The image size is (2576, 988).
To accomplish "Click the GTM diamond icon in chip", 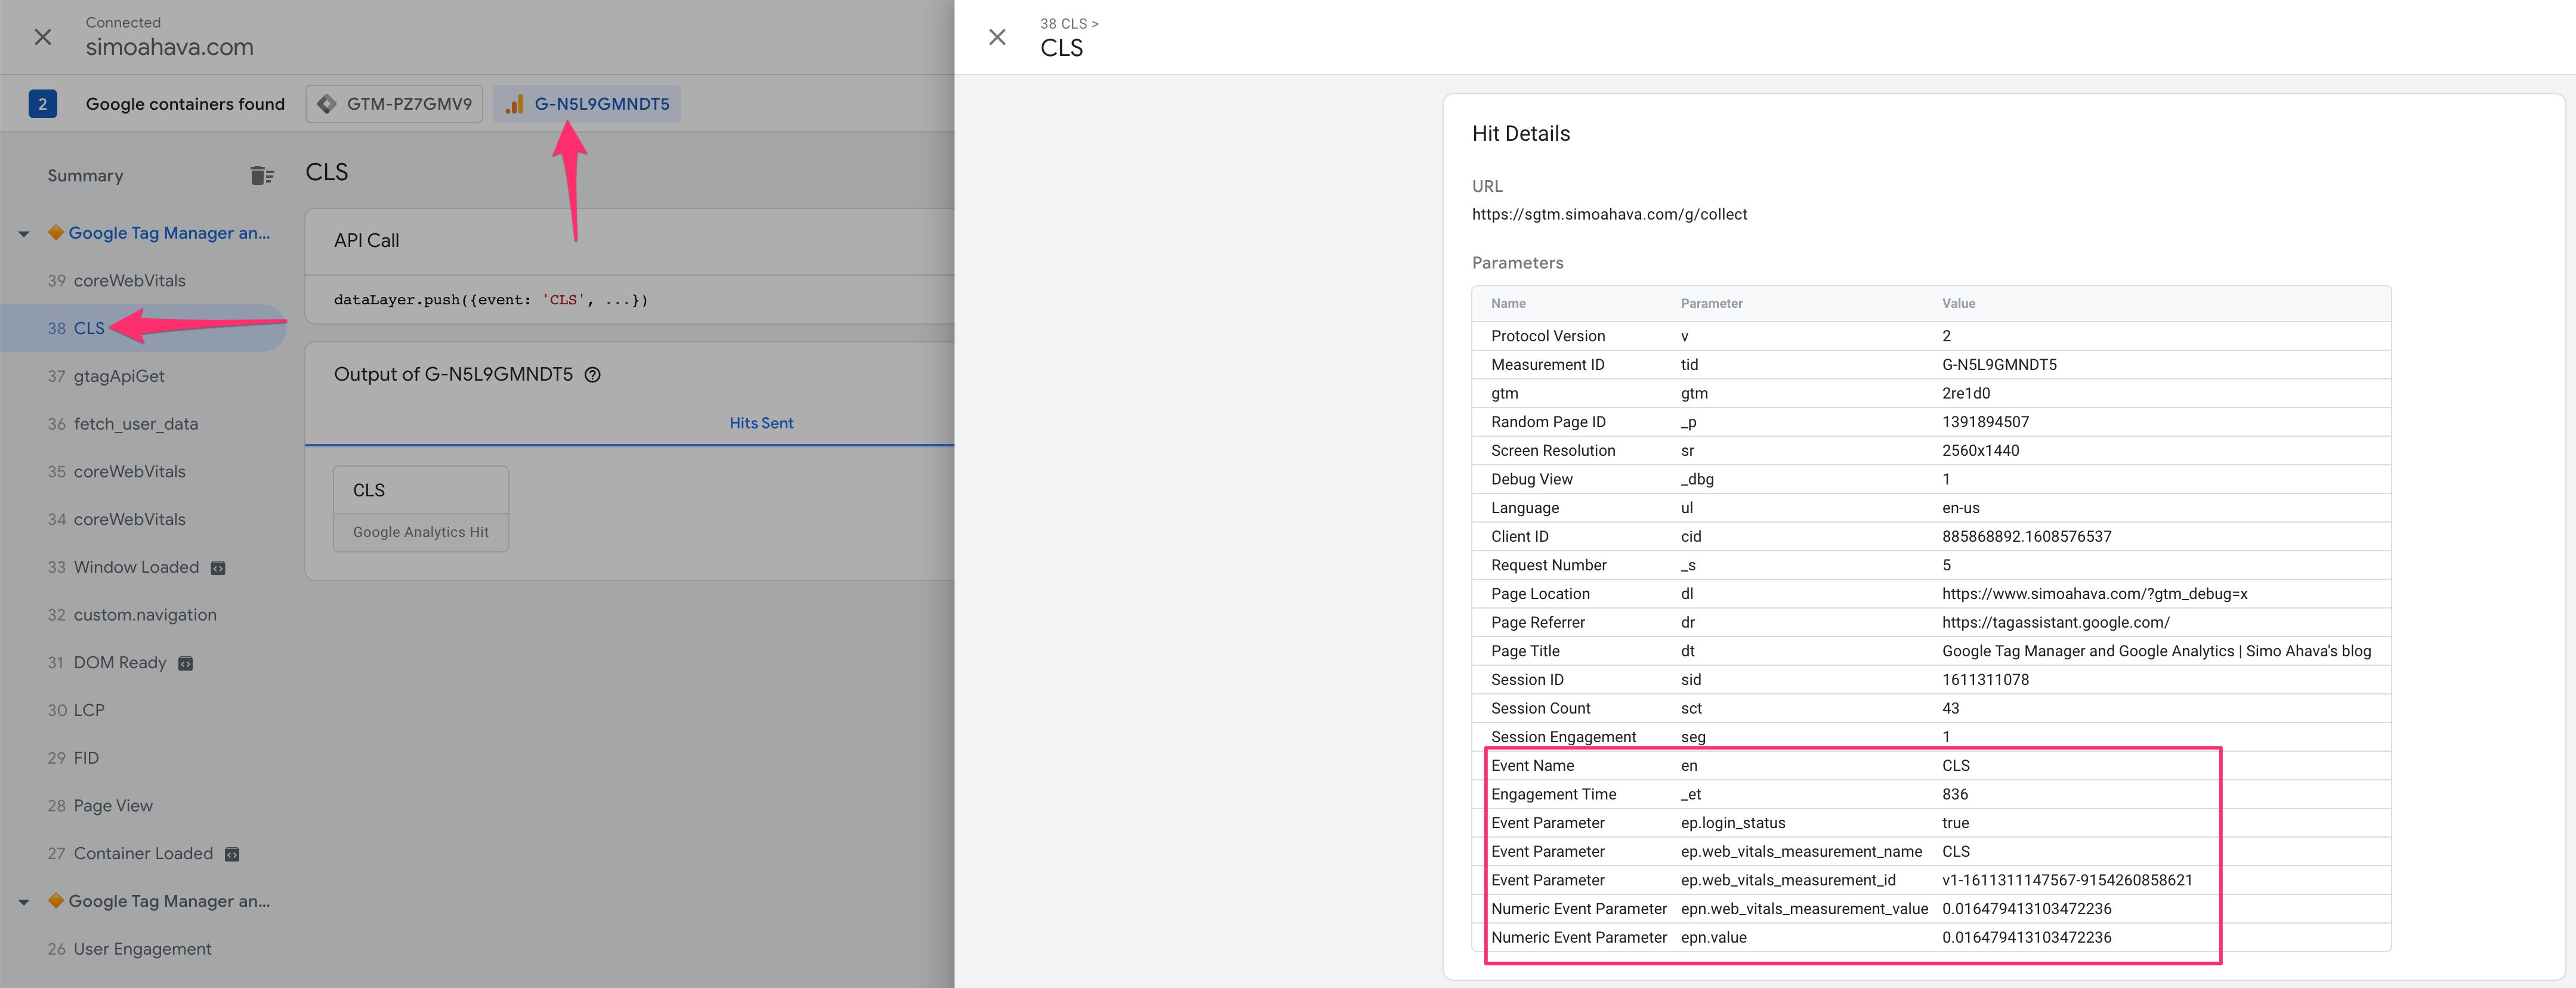I will pos(326,104).
